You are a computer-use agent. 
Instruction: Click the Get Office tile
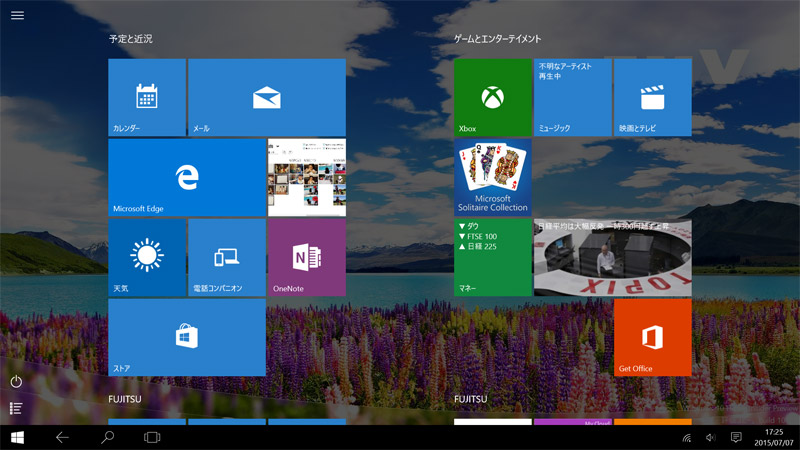(652, 337)
